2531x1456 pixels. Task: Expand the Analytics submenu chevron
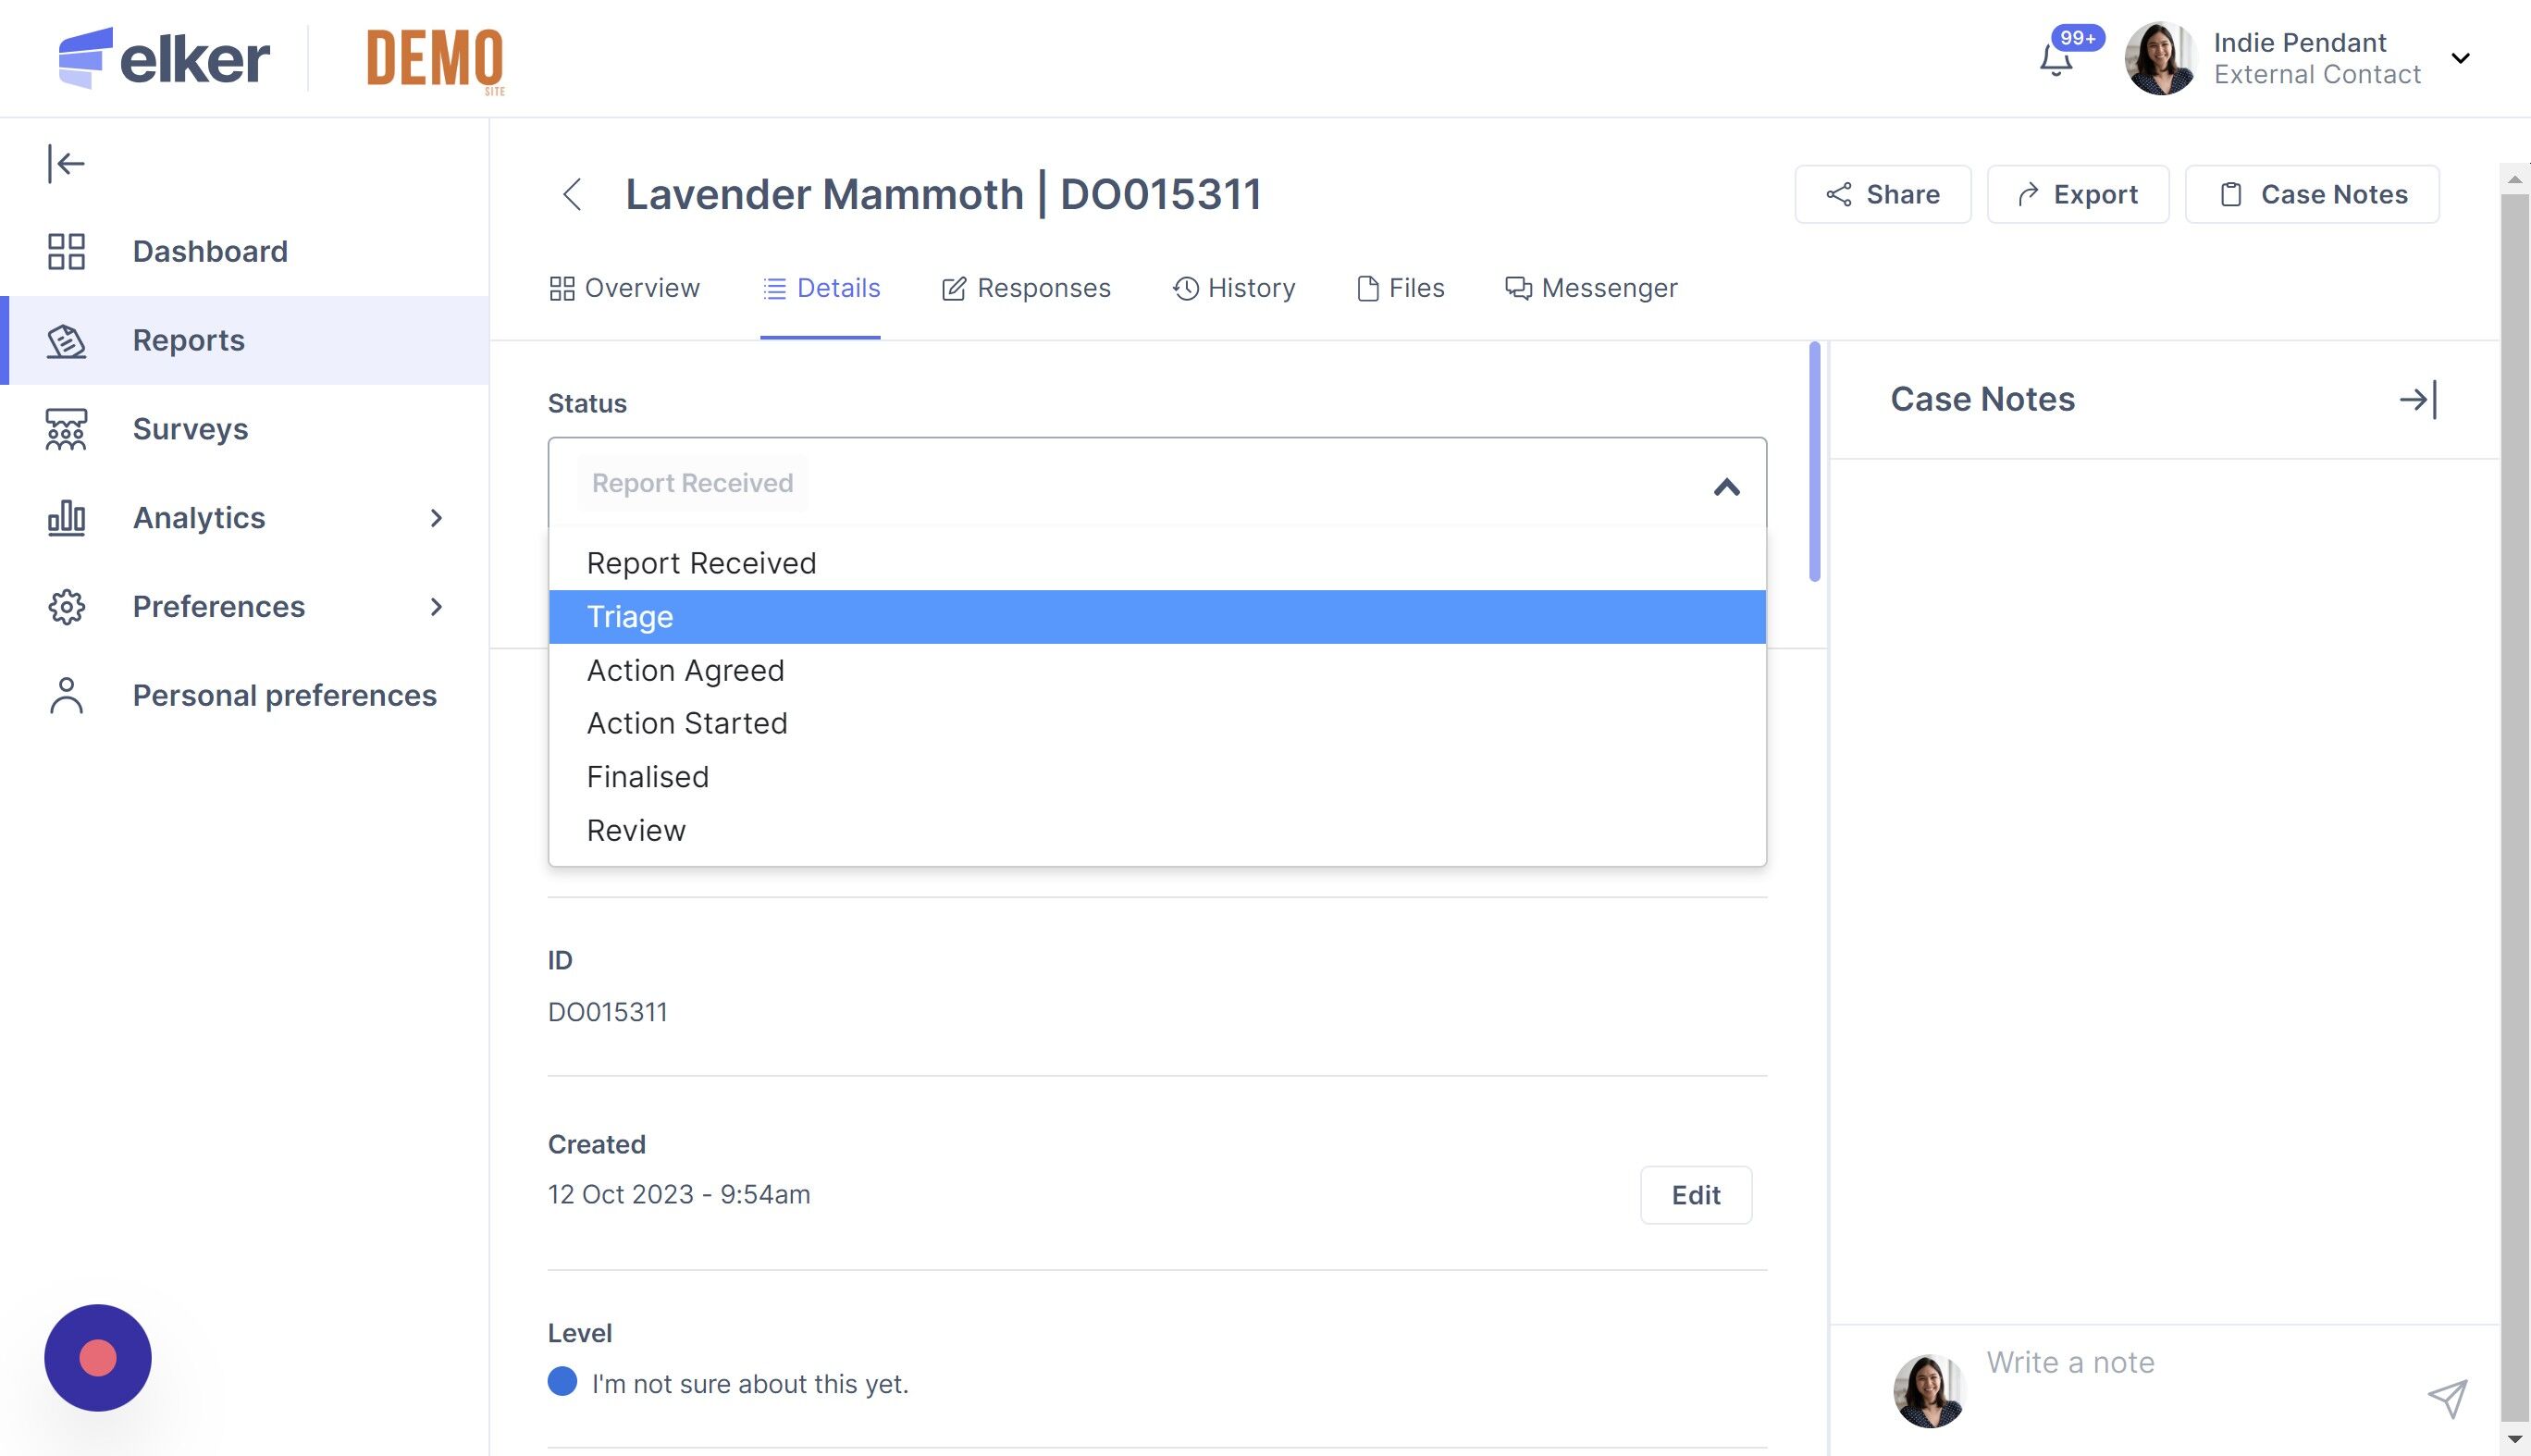[436, 518]
